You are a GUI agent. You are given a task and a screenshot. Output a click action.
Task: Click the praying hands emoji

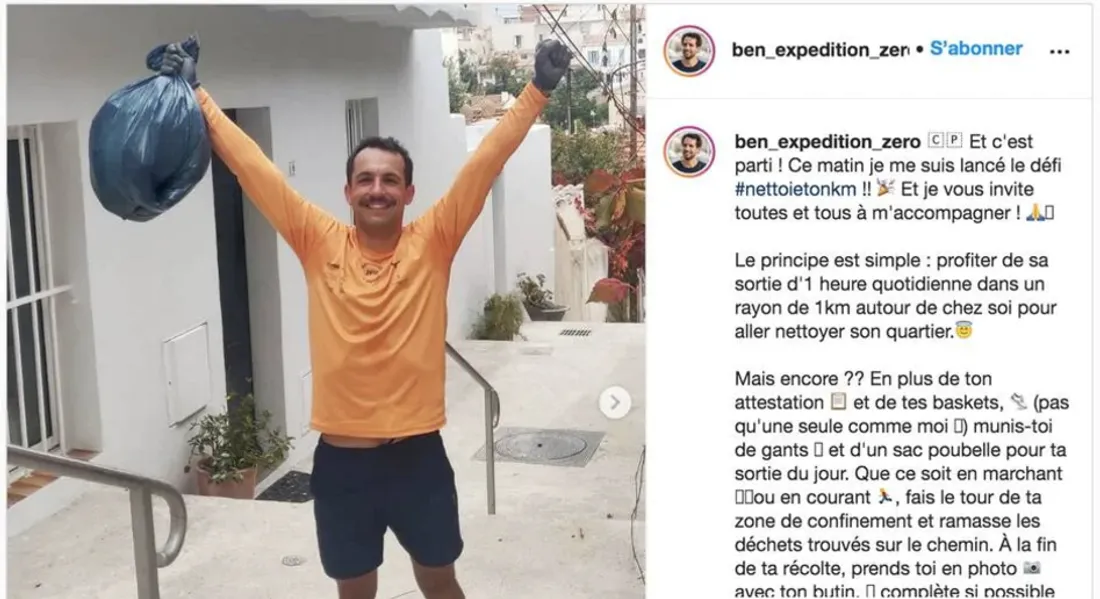coord(1035,212)
